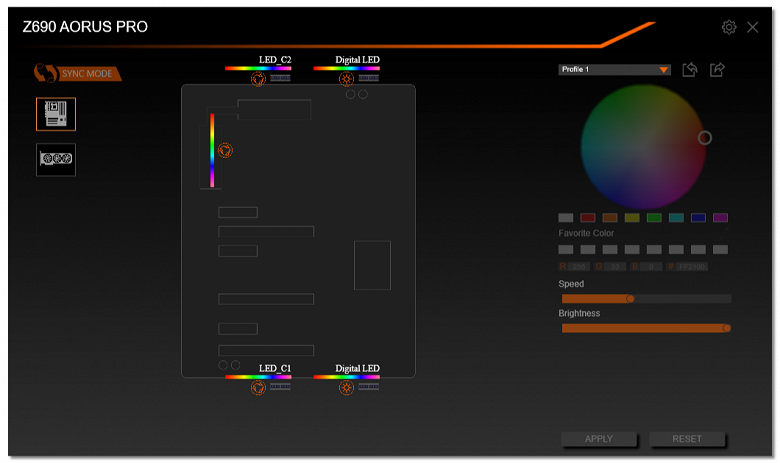Click the LED_C1 header icon

(258, 387)
